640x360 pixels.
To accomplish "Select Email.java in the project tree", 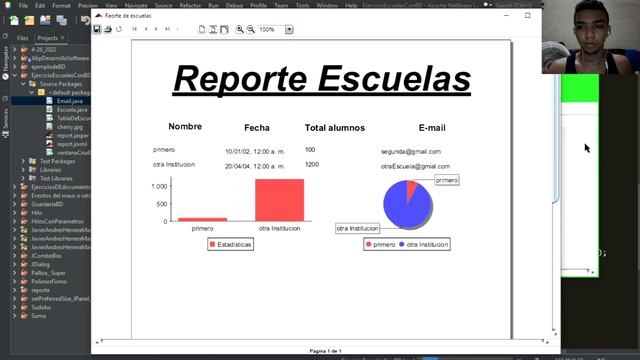I will [x=70, y=101].
